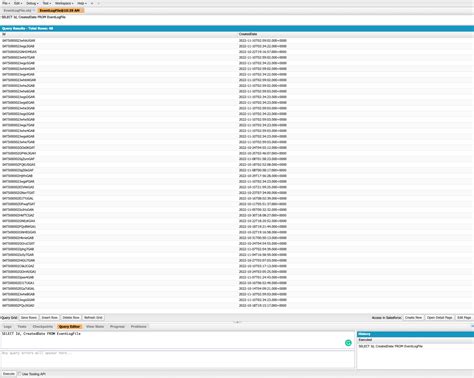Select the EventLogFile@10:28 AM tab
This screenshot has width=474, height=378.
point(60,10)
